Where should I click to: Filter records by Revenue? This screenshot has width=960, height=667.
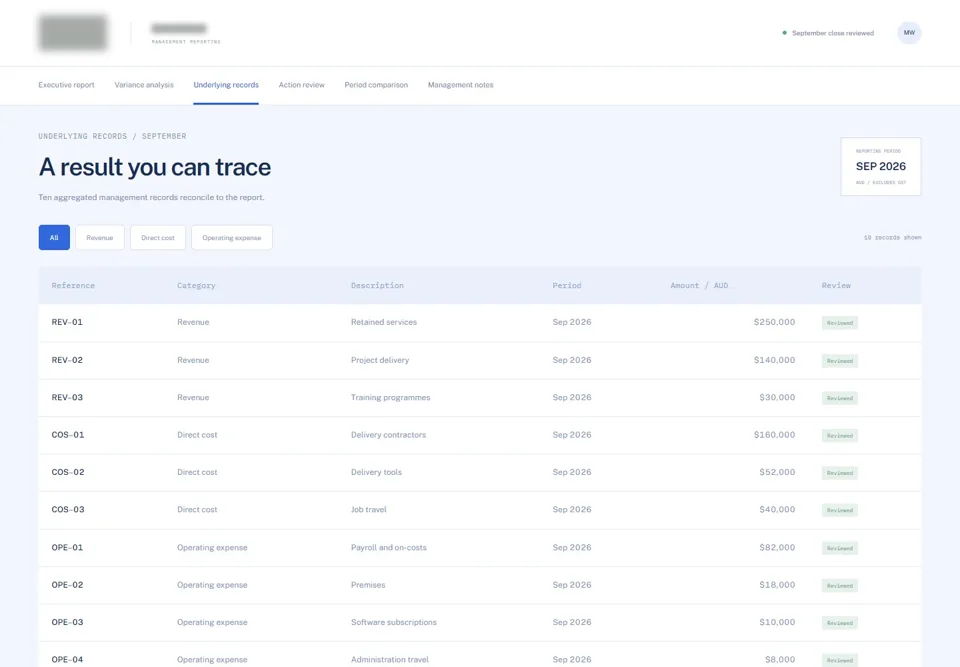point(100,238)
